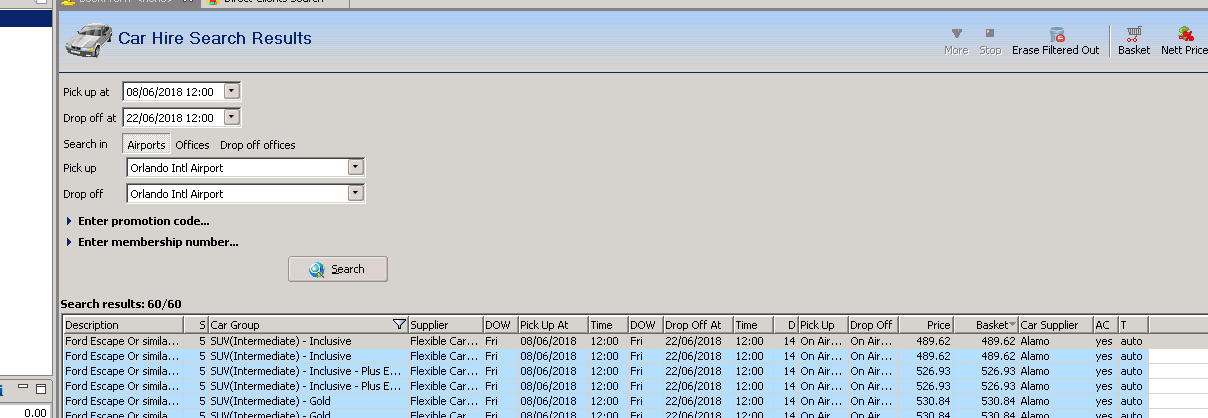1208x418 pixels.
Task: Sort by Price column header
Action: pos(926,325)
